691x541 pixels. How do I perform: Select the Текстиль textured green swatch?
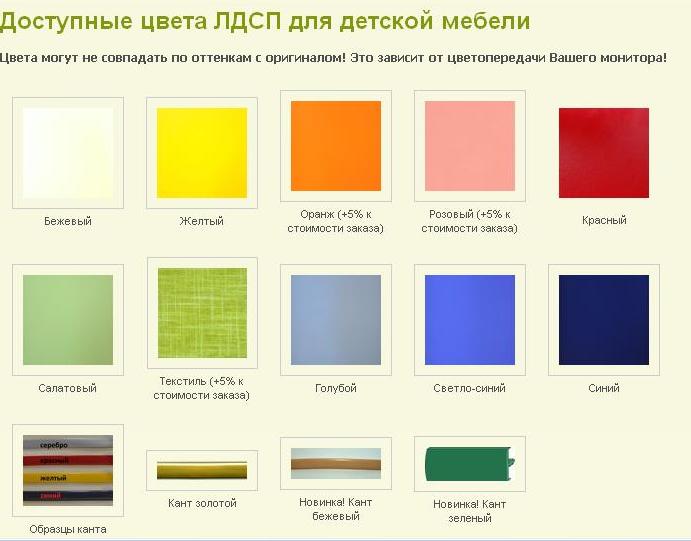tap(202, 313)
